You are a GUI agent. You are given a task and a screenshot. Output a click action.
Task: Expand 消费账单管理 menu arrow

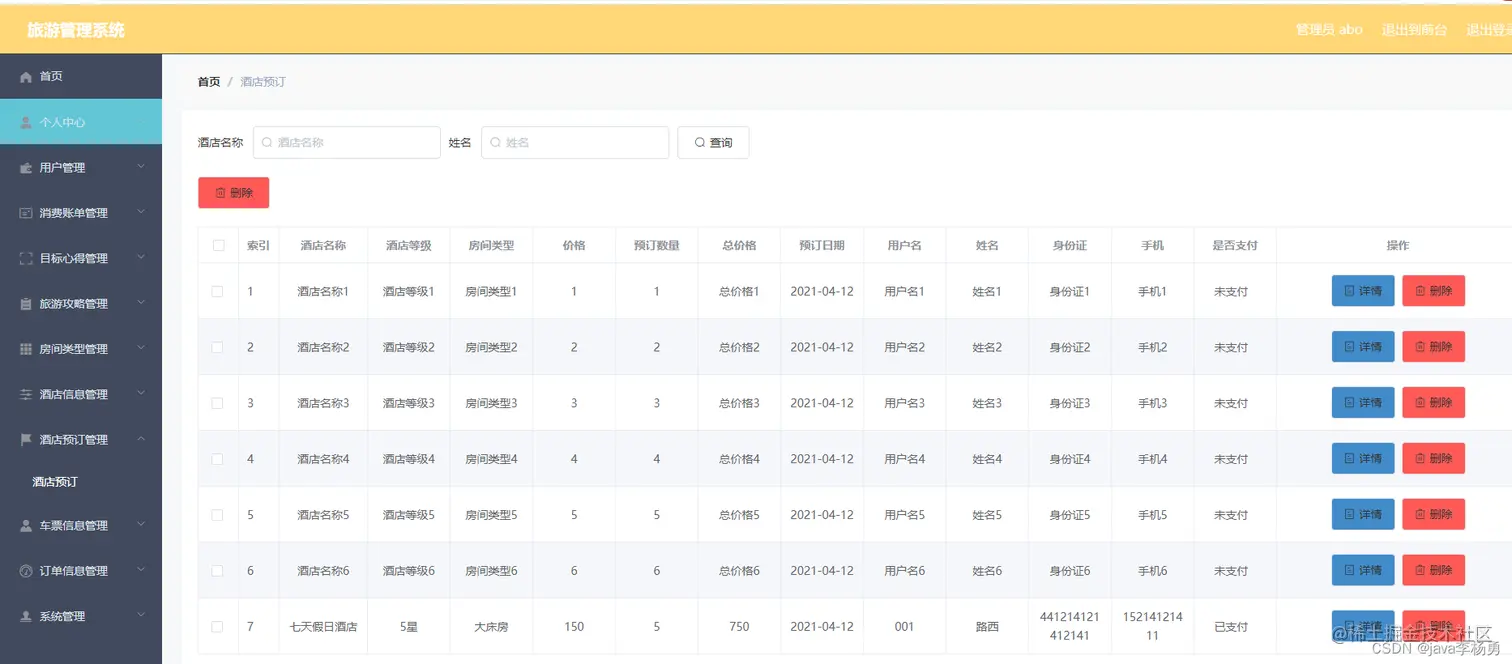coord(141,212)
